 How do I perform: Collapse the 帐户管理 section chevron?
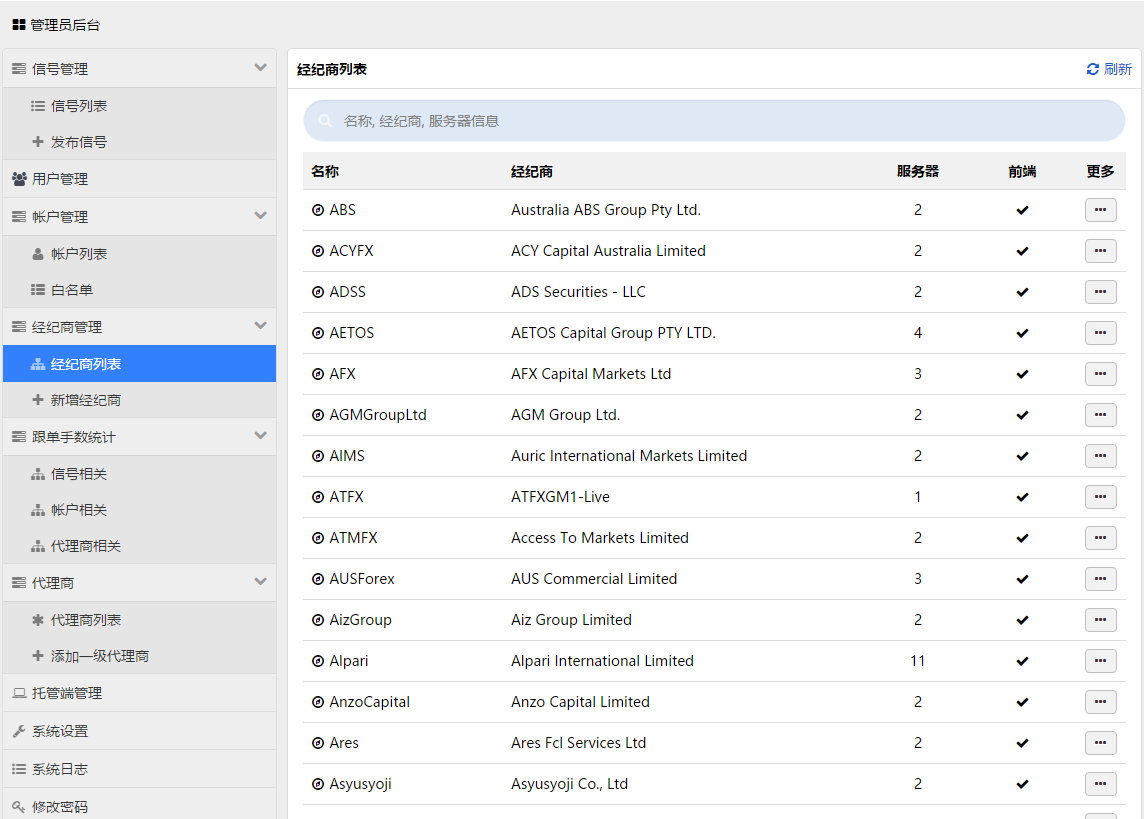tap(260, 216)
